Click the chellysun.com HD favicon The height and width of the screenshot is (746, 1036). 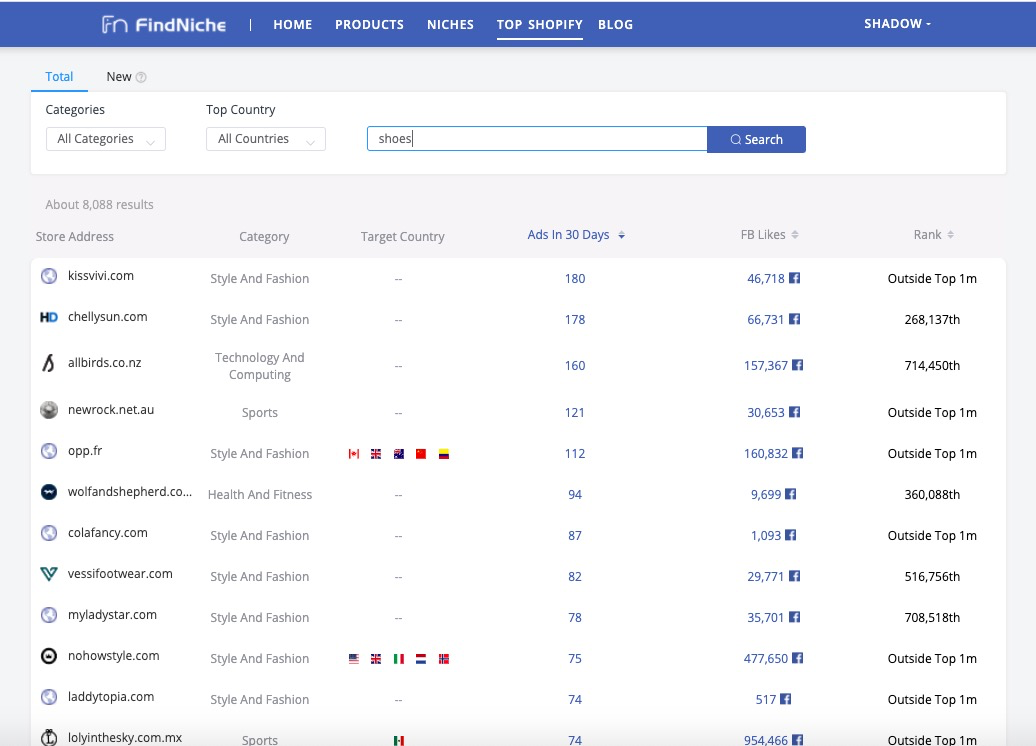pyautogui.click(x=49, y=317)
